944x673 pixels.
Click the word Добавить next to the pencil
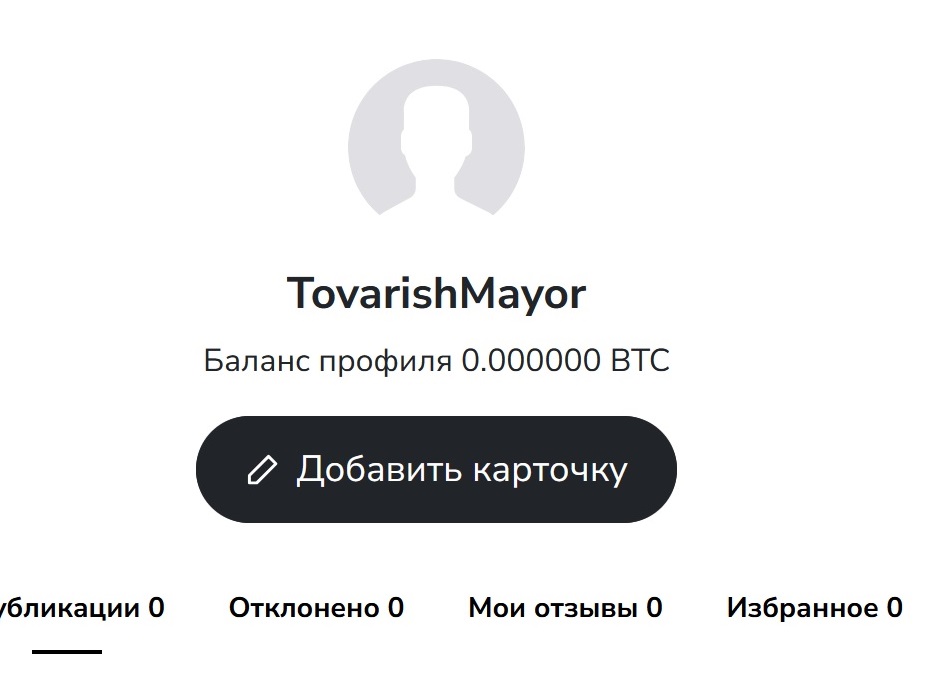click(379, 470)
